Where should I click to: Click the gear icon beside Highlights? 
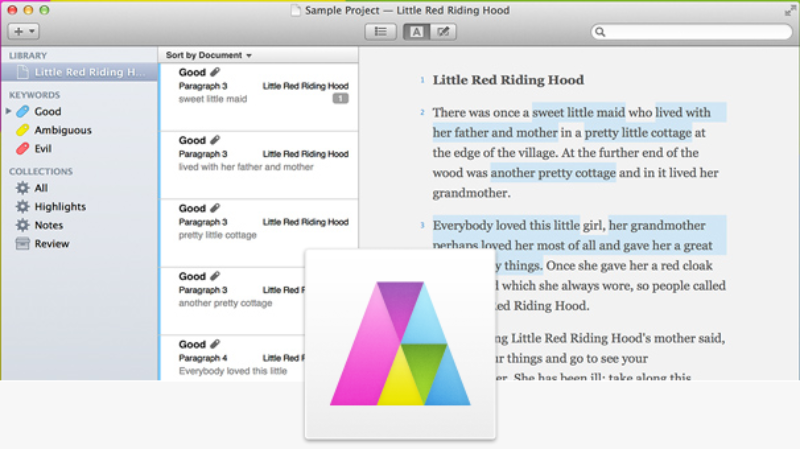(x=22, y=207)
